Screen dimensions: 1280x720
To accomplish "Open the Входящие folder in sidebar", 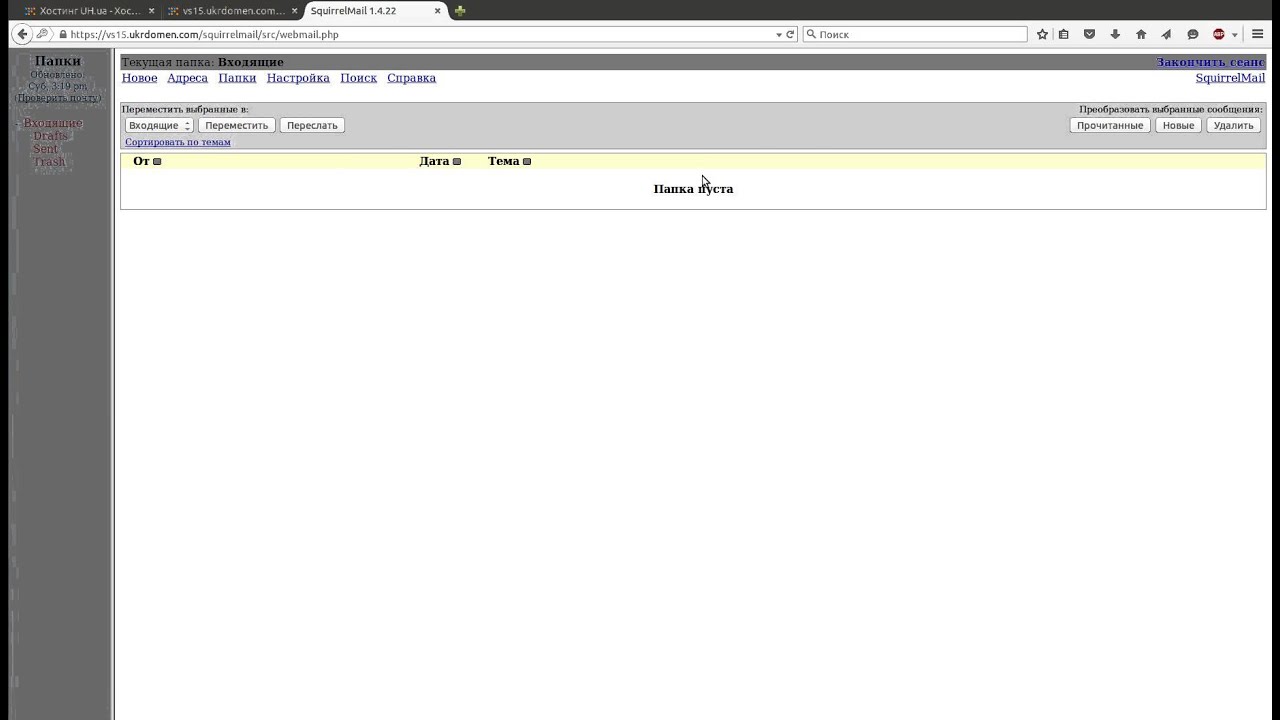I will pos(53,123).
